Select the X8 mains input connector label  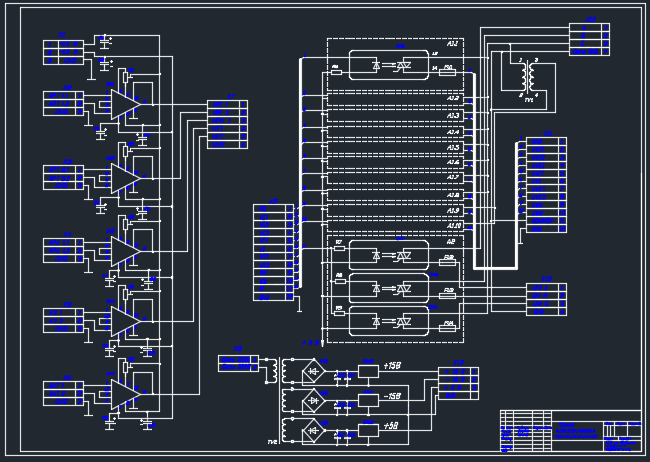(x=238, y=349)
